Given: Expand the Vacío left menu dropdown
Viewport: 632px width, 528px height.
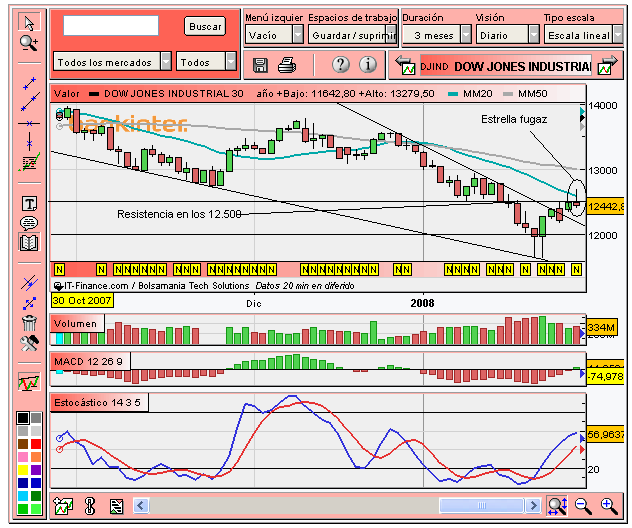Looking at the screenshot, I should coord(274,35).
